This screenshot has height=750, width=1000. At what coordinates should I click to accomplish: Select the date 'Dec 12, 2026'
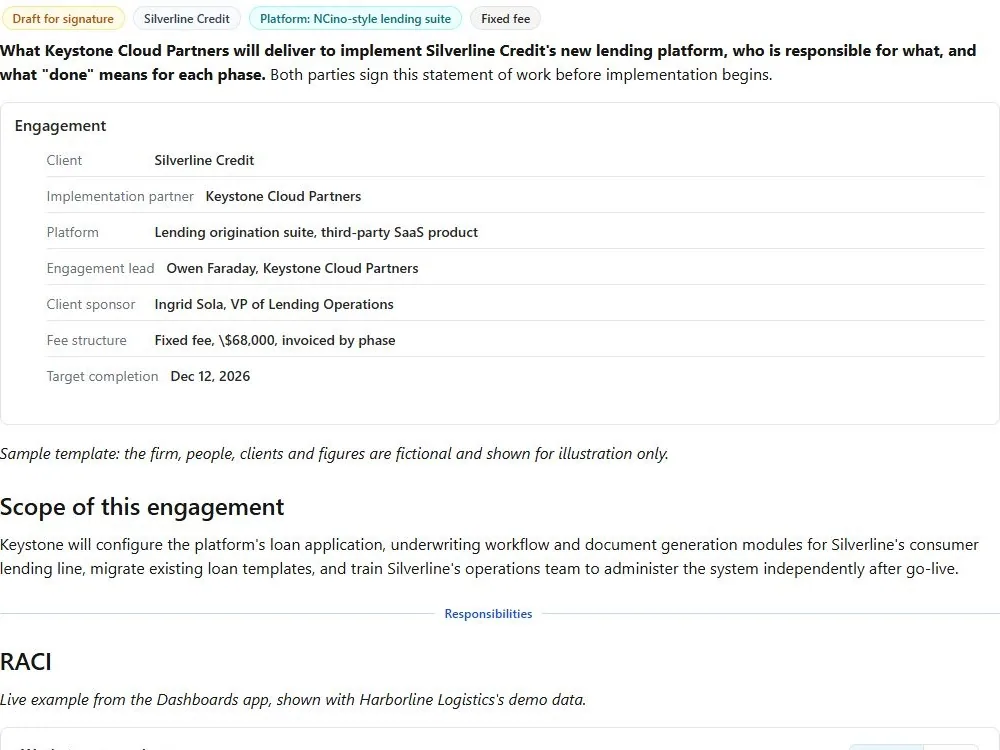pyautogui.click(x=210, y=376)
